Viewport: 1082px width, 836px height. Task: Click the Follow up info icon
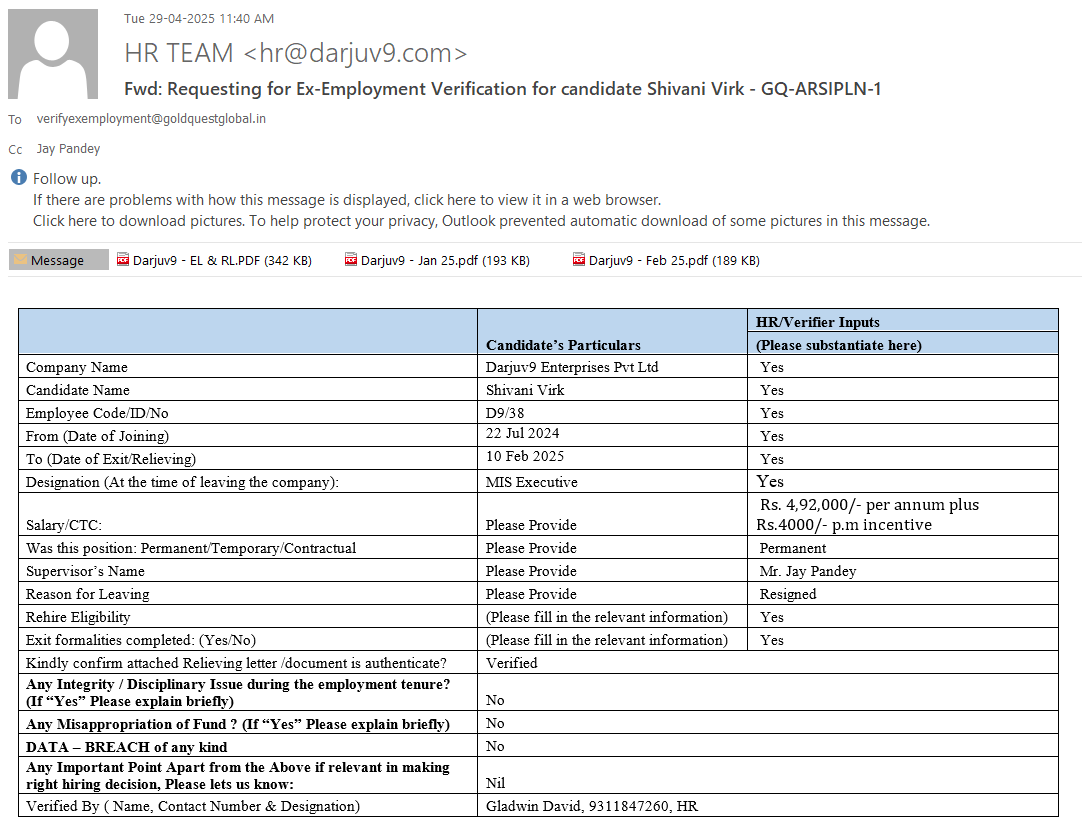pyautogui.click(x=19, y=178)
